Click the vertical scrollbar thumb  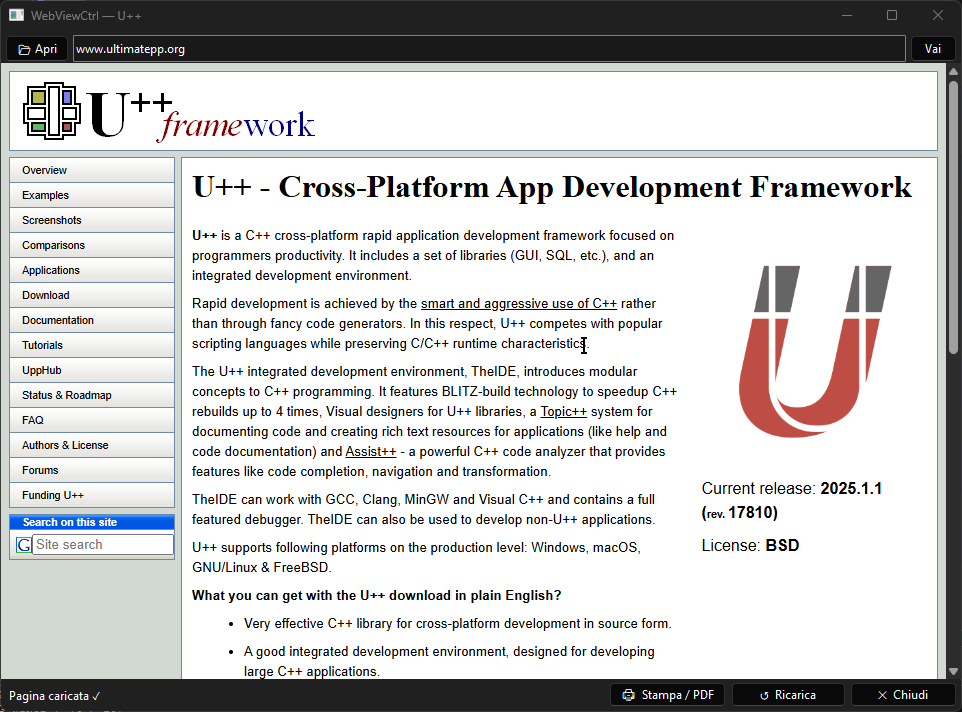(x=953, y=216)
